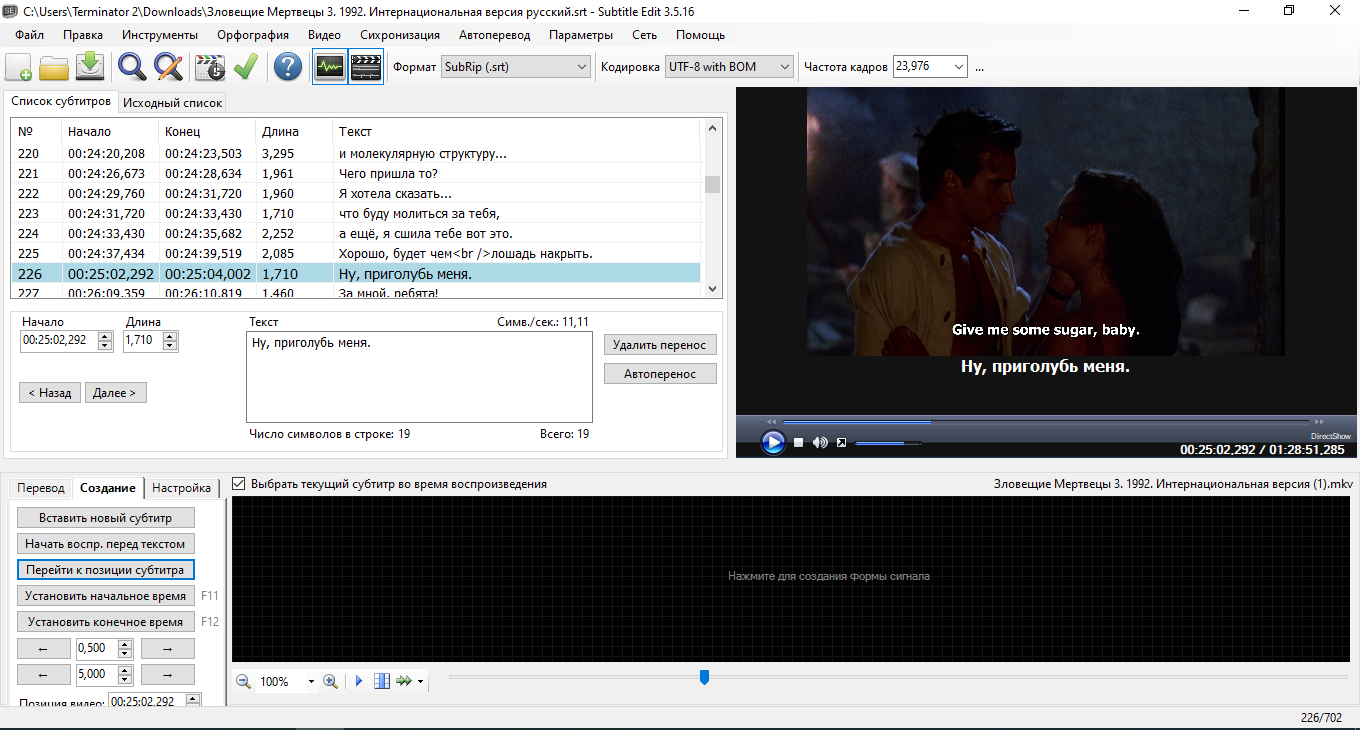Click the Начало column header
This screenshot has width=1360, height=730.
pos(110,131)
